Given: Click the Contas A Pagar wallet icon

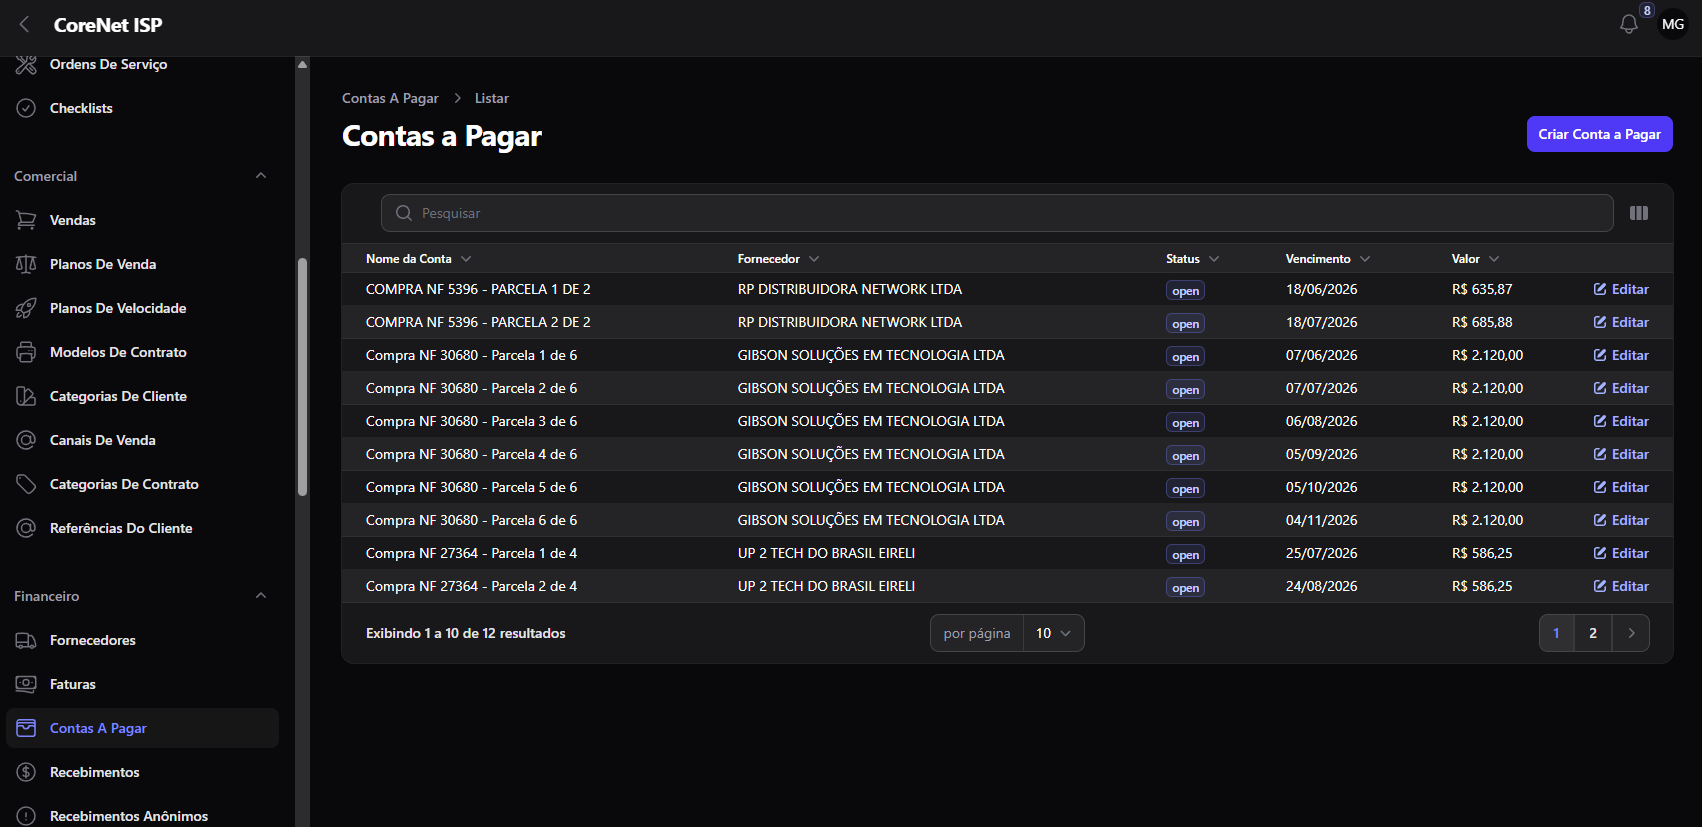Looking at the screenshot, I should pos(26,728).
